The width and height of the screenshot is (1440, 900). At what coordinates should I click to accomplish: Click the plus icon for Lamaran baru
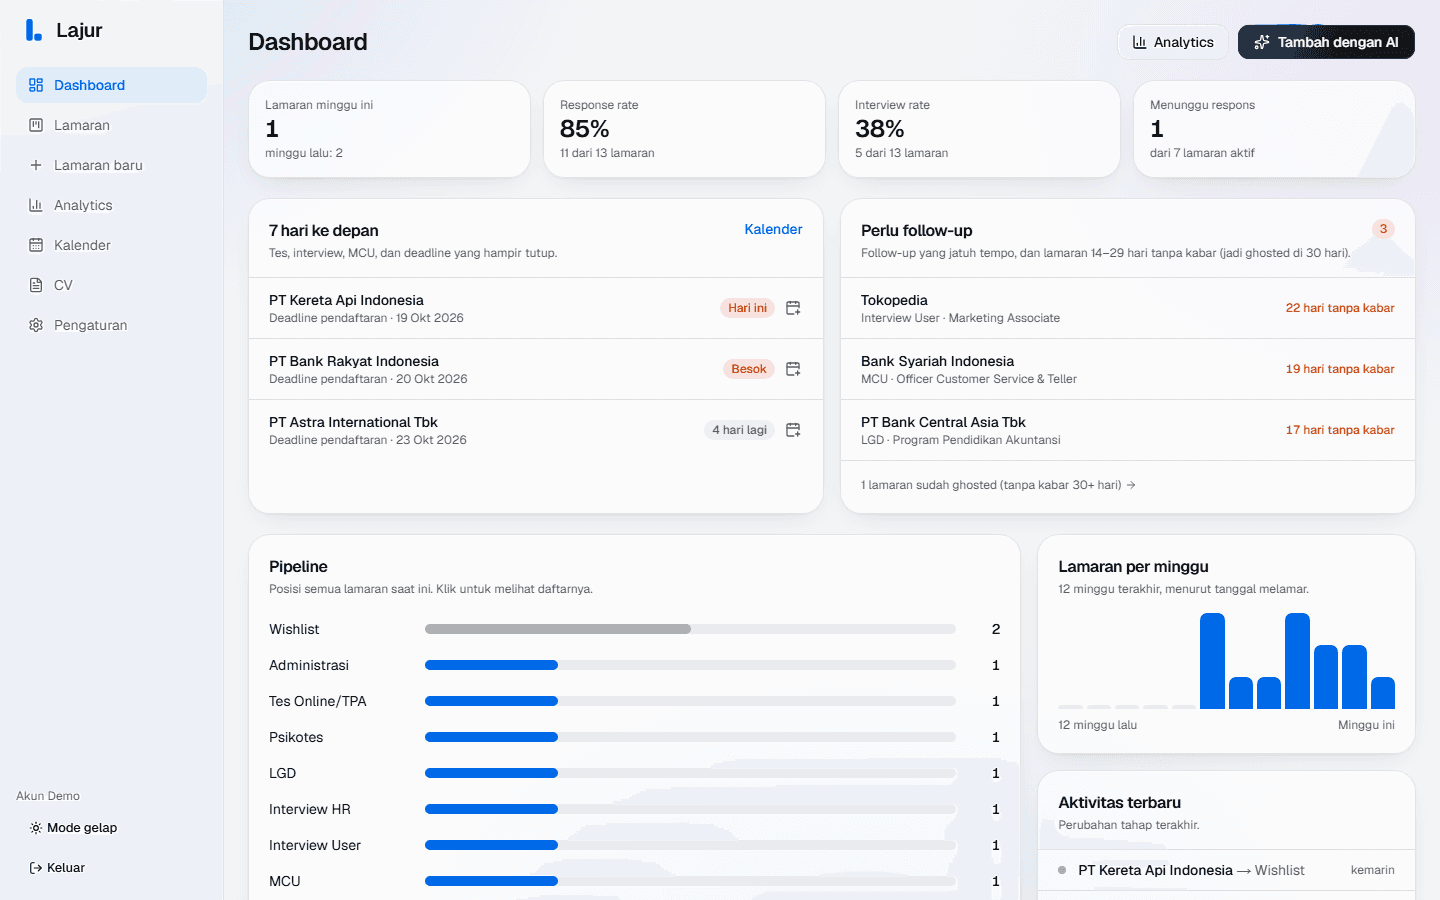[36, 165]
